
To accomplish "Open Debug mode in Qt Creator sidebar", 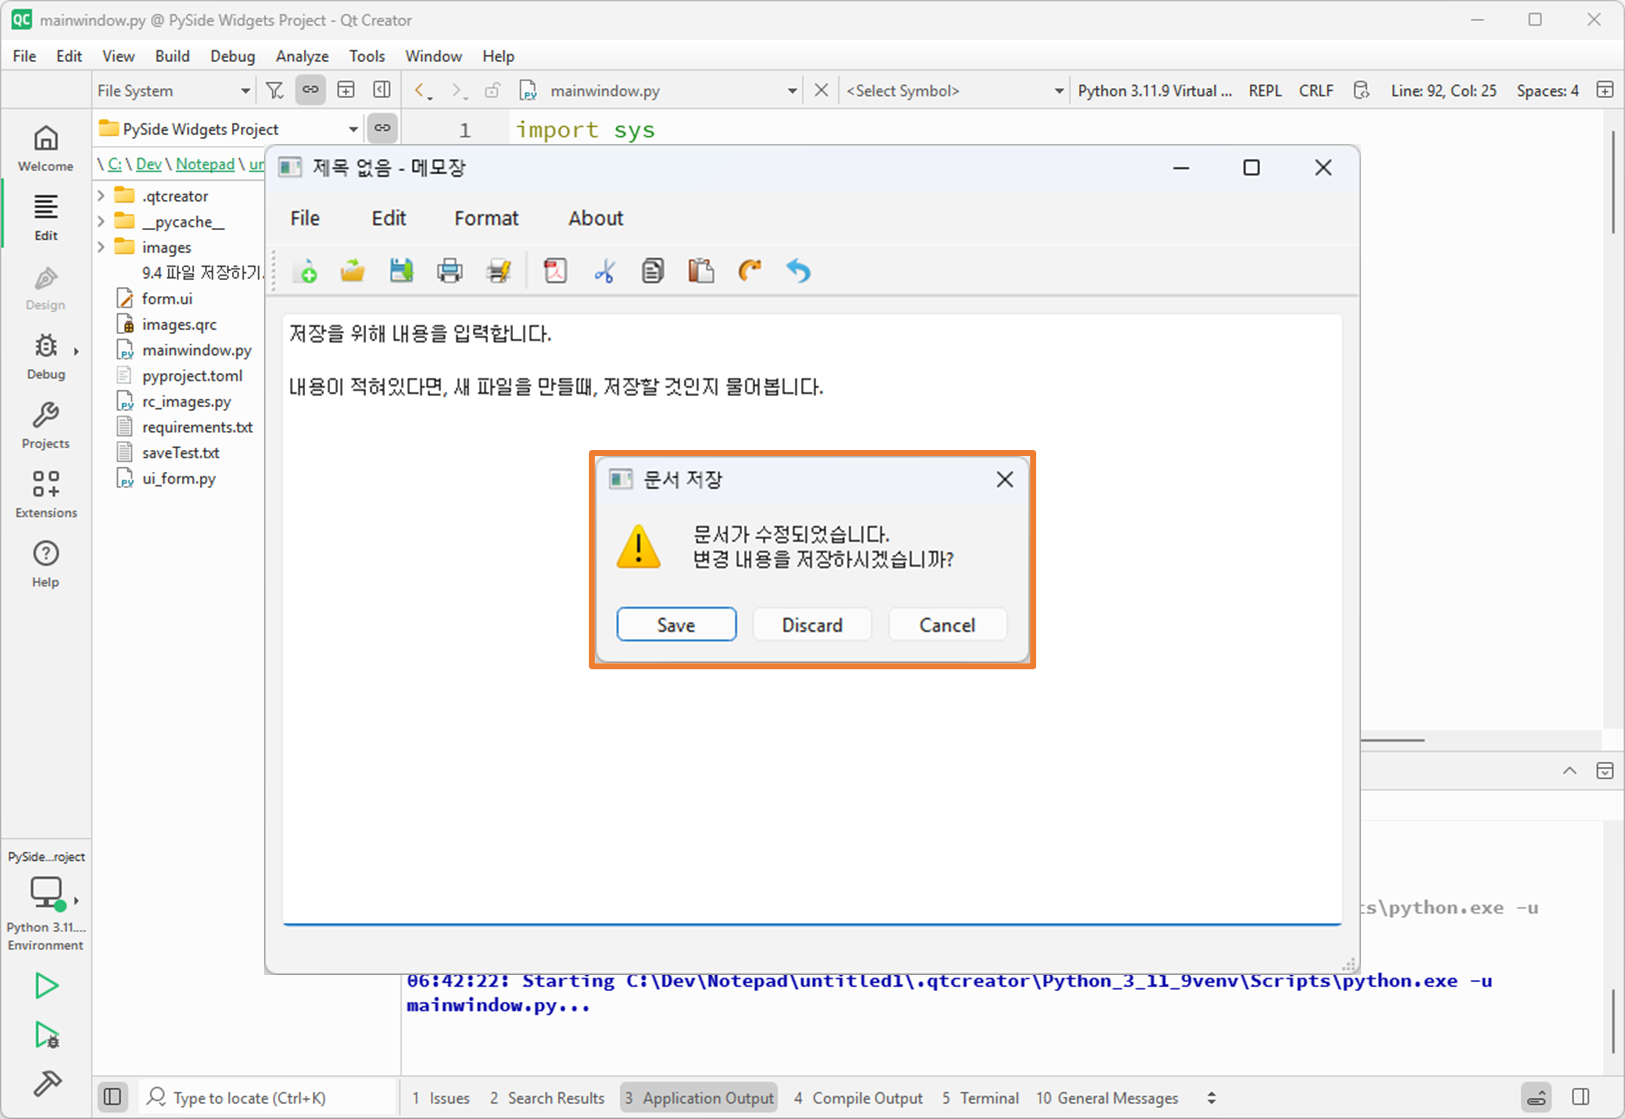I will [46, 356].
